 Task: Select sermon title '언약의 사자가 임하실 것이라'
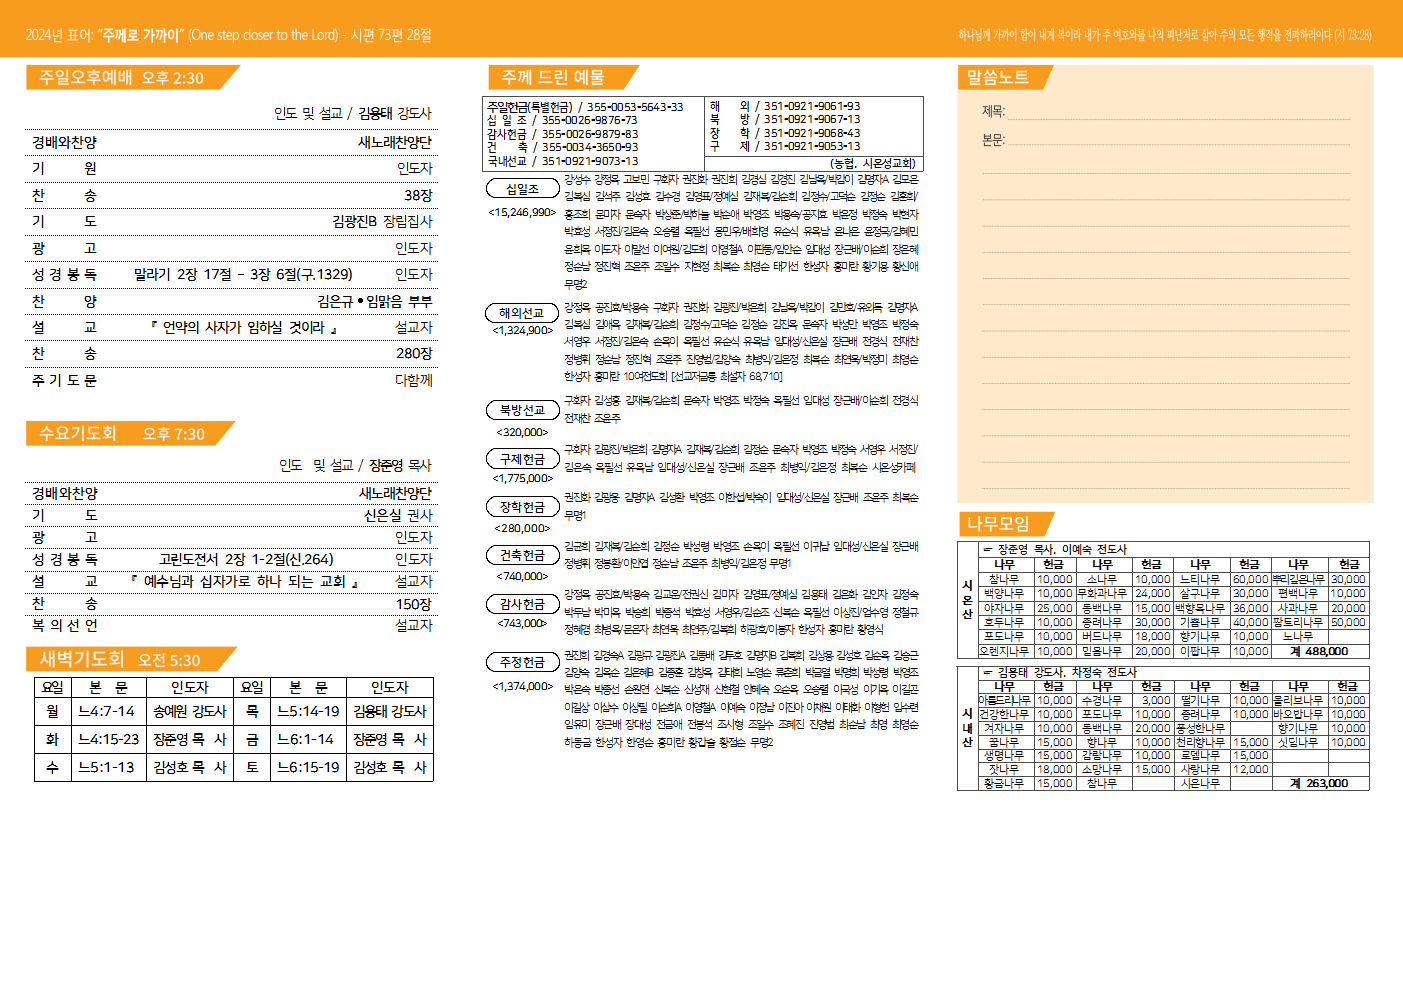coord(244,327)
